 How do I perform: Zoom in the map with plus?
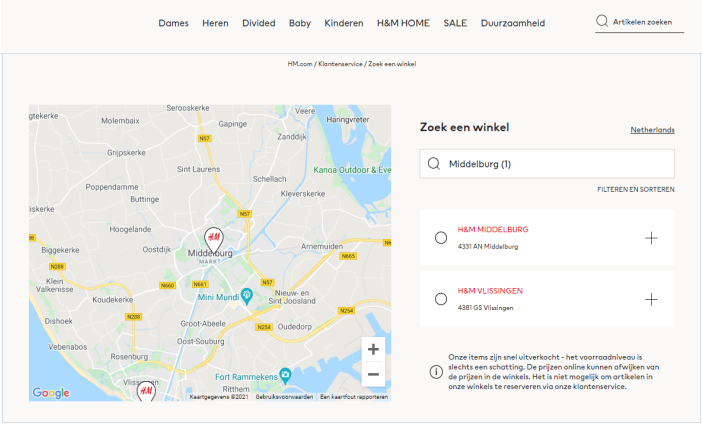[373, 349]
